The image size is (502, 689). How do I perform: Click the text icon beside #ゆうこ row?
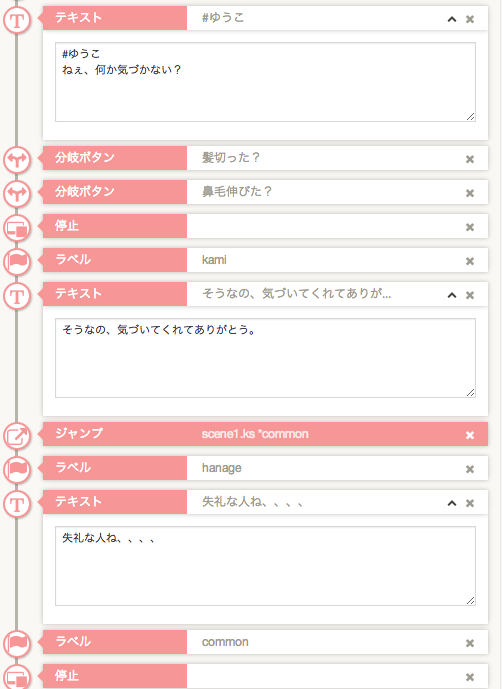click(x=17, y=20)
